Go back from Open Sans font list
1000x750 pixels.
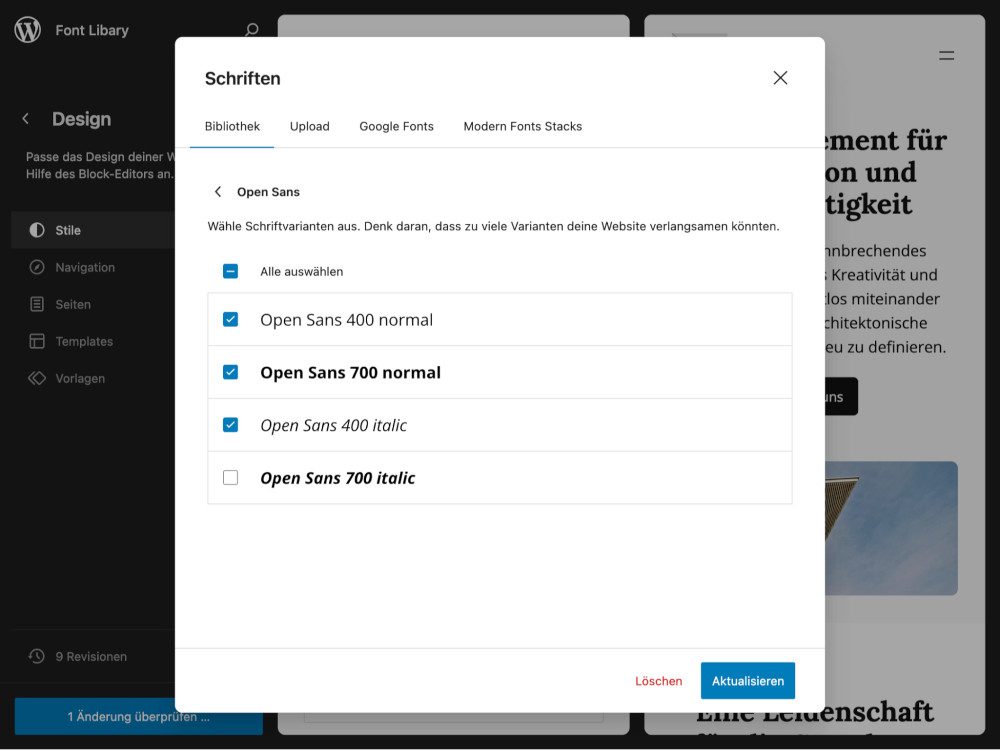(218, 192)
